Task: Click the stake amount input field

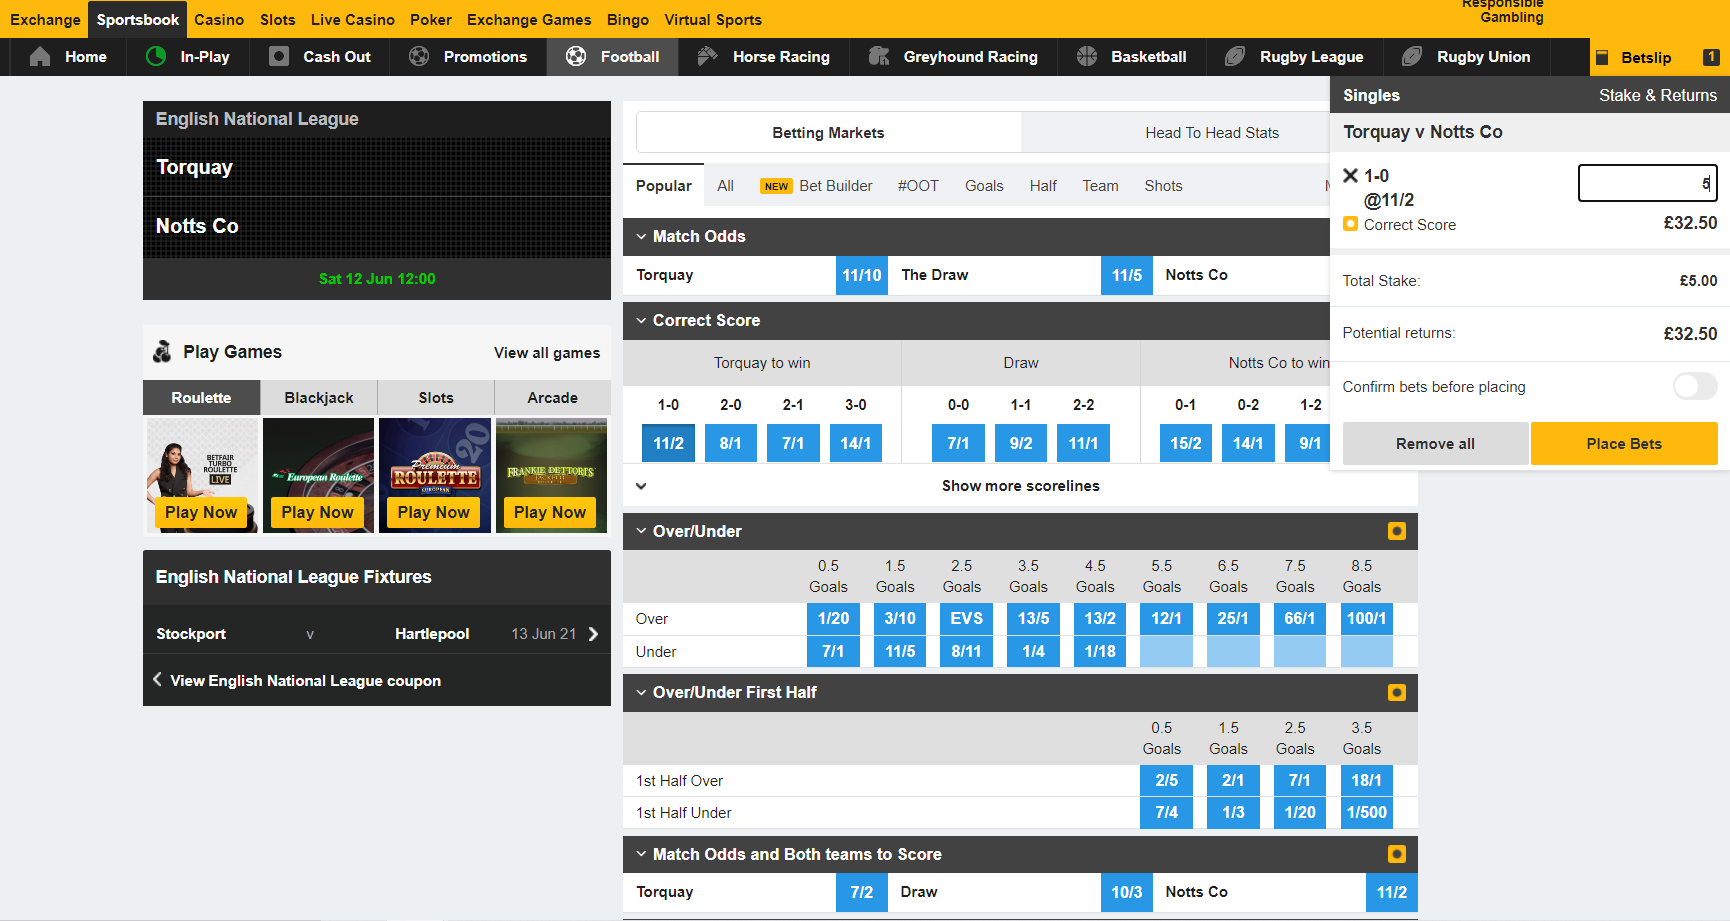Action: (1646, 183)
